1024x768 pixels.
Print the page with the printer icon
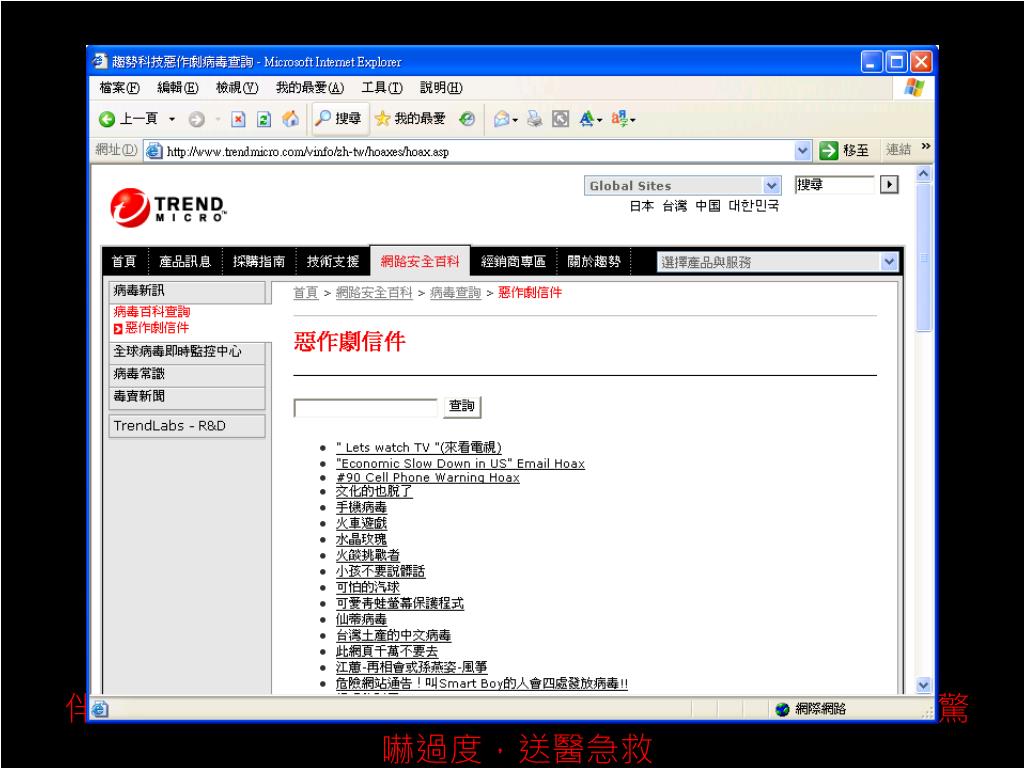[535, 119]
